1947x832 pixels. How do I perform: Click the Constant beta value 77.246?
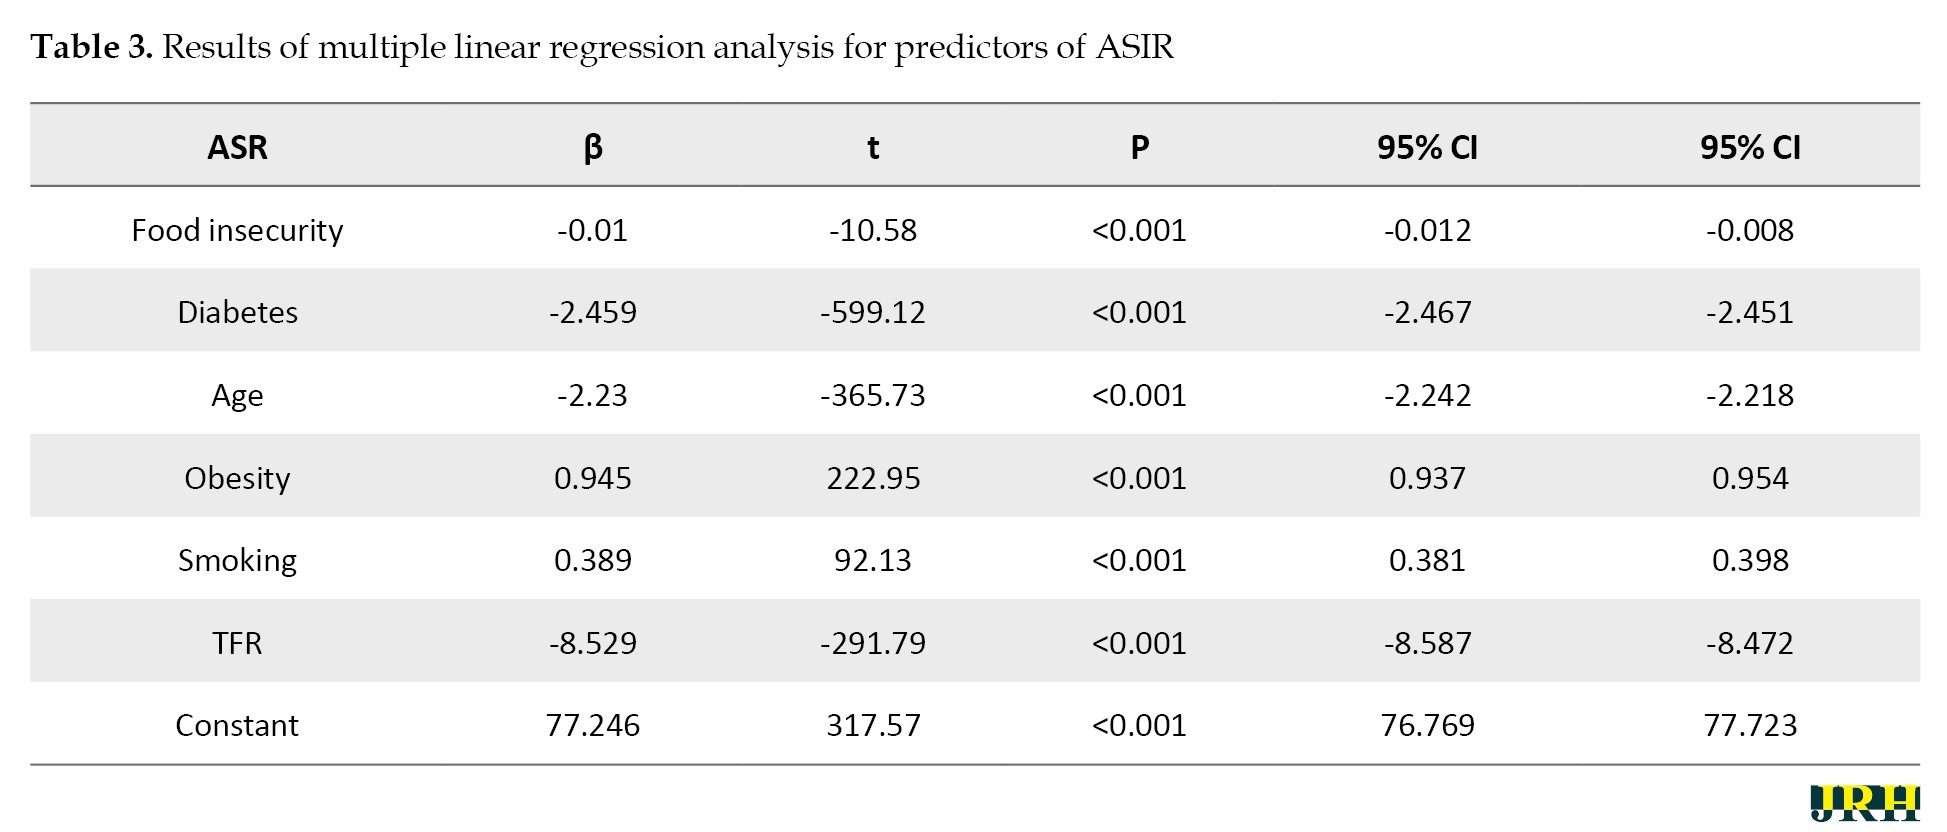[592, 726]
